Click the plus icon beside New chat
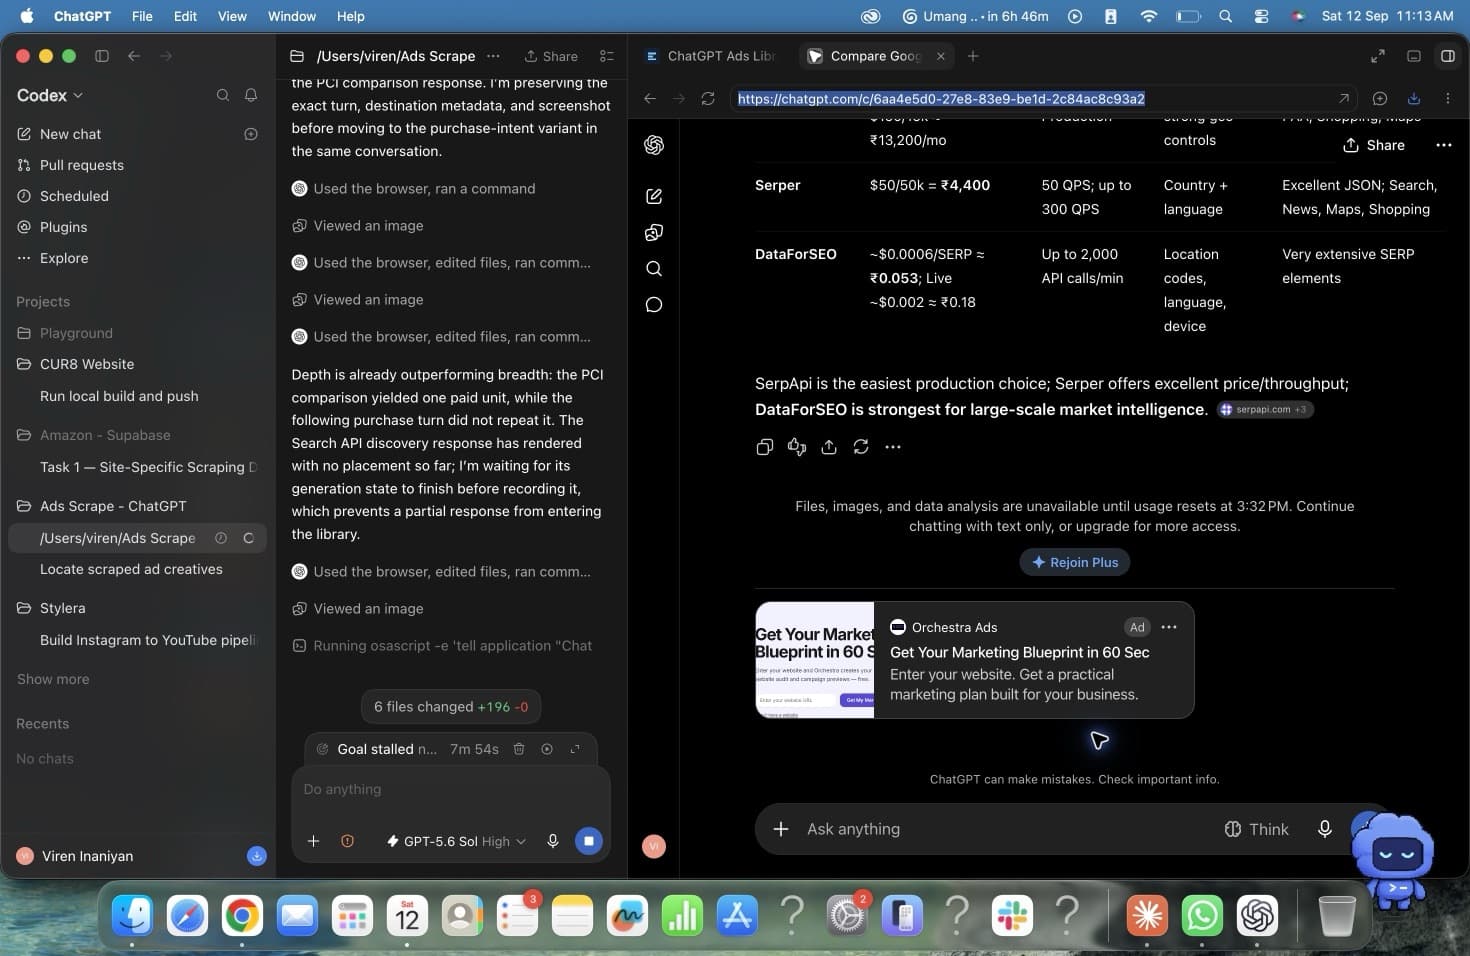The height and width of the screenshot is (956, 1470). 251,134
